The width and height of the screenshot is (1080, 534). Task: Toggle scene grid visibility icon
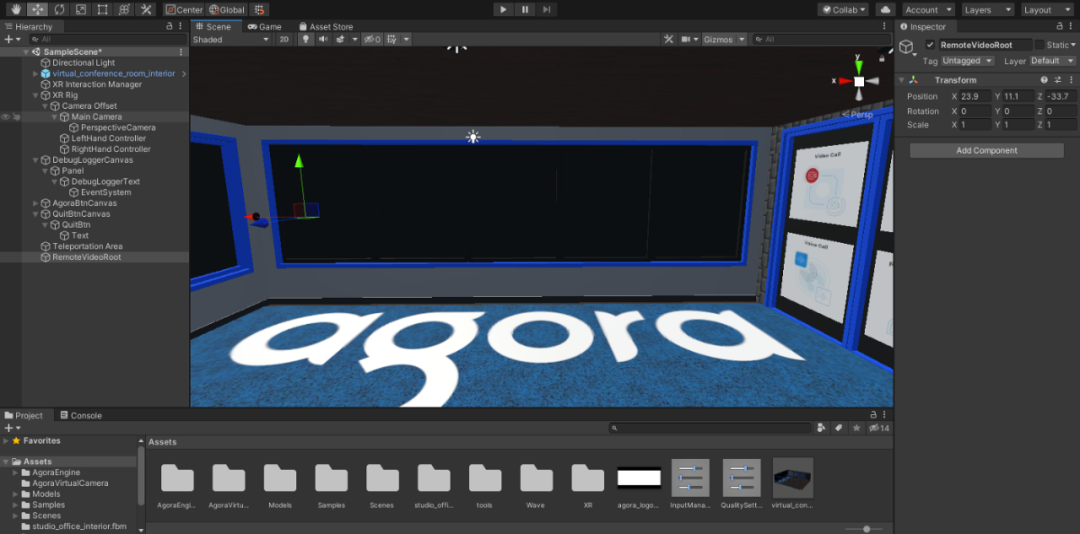point(391,39)
